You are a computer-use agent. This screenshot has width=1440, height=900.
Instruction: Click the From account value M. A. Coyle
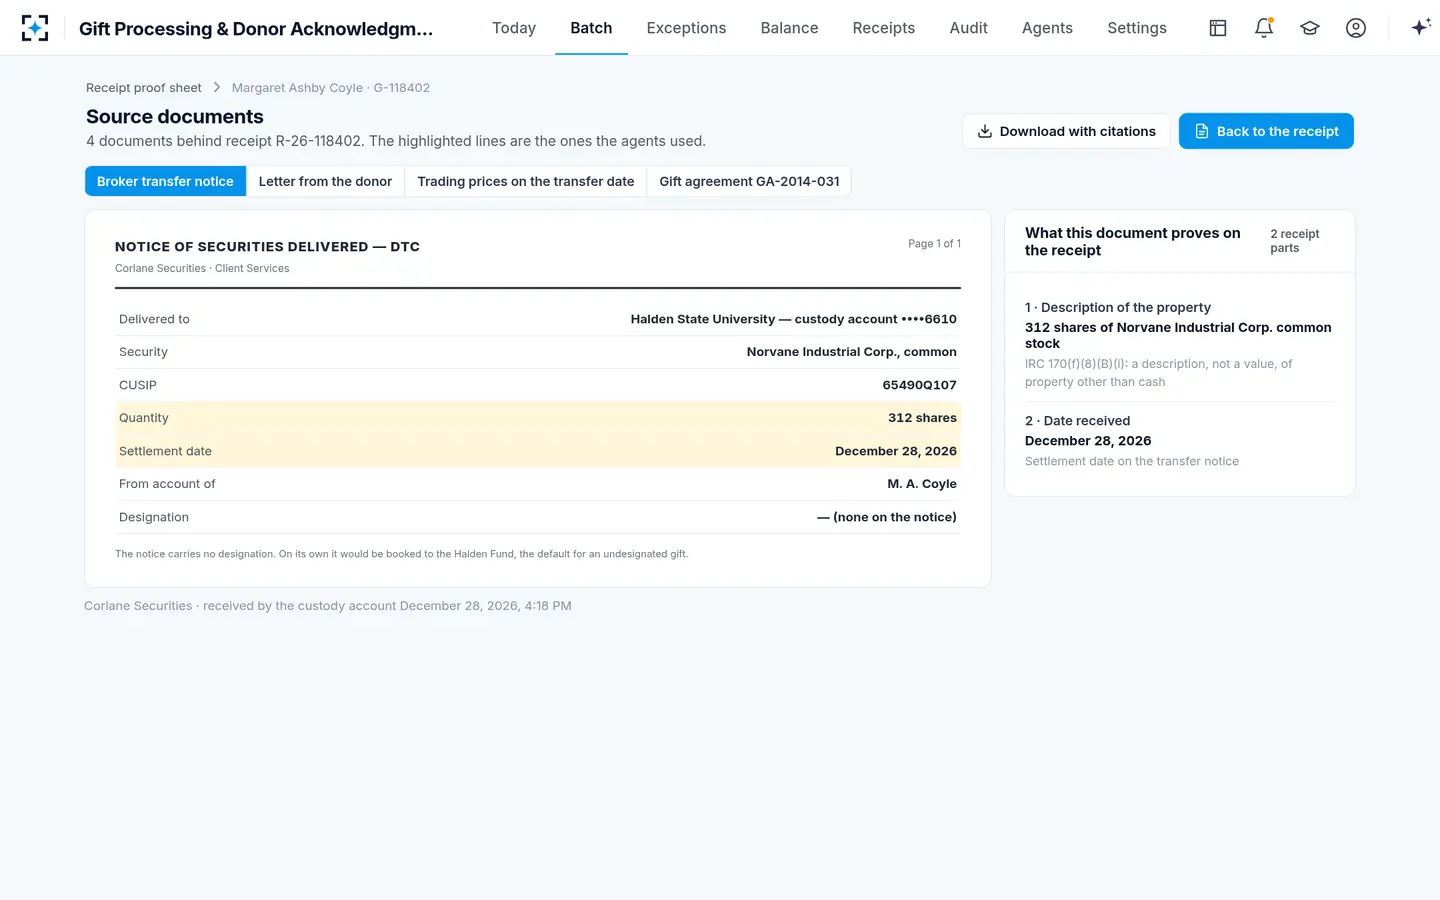(x=922, y=484)
